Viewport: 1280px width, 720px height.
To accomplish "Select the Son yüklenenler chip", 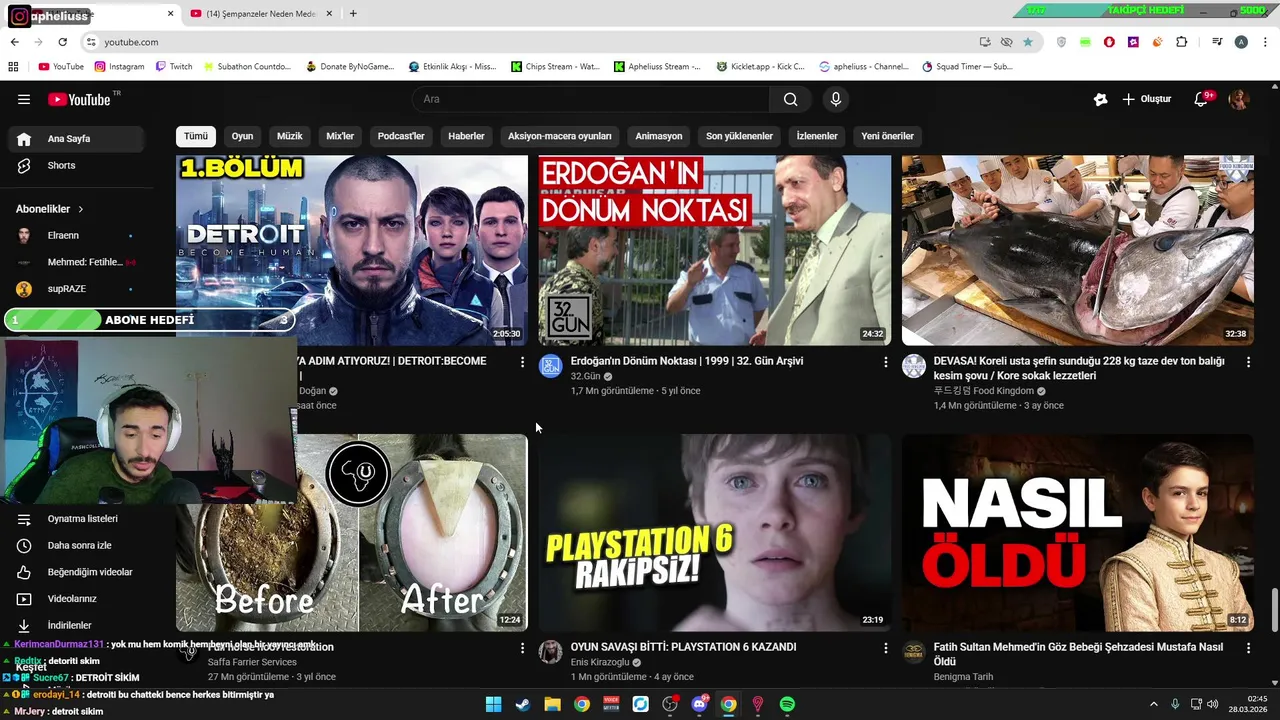I will (x=740, y=136).
